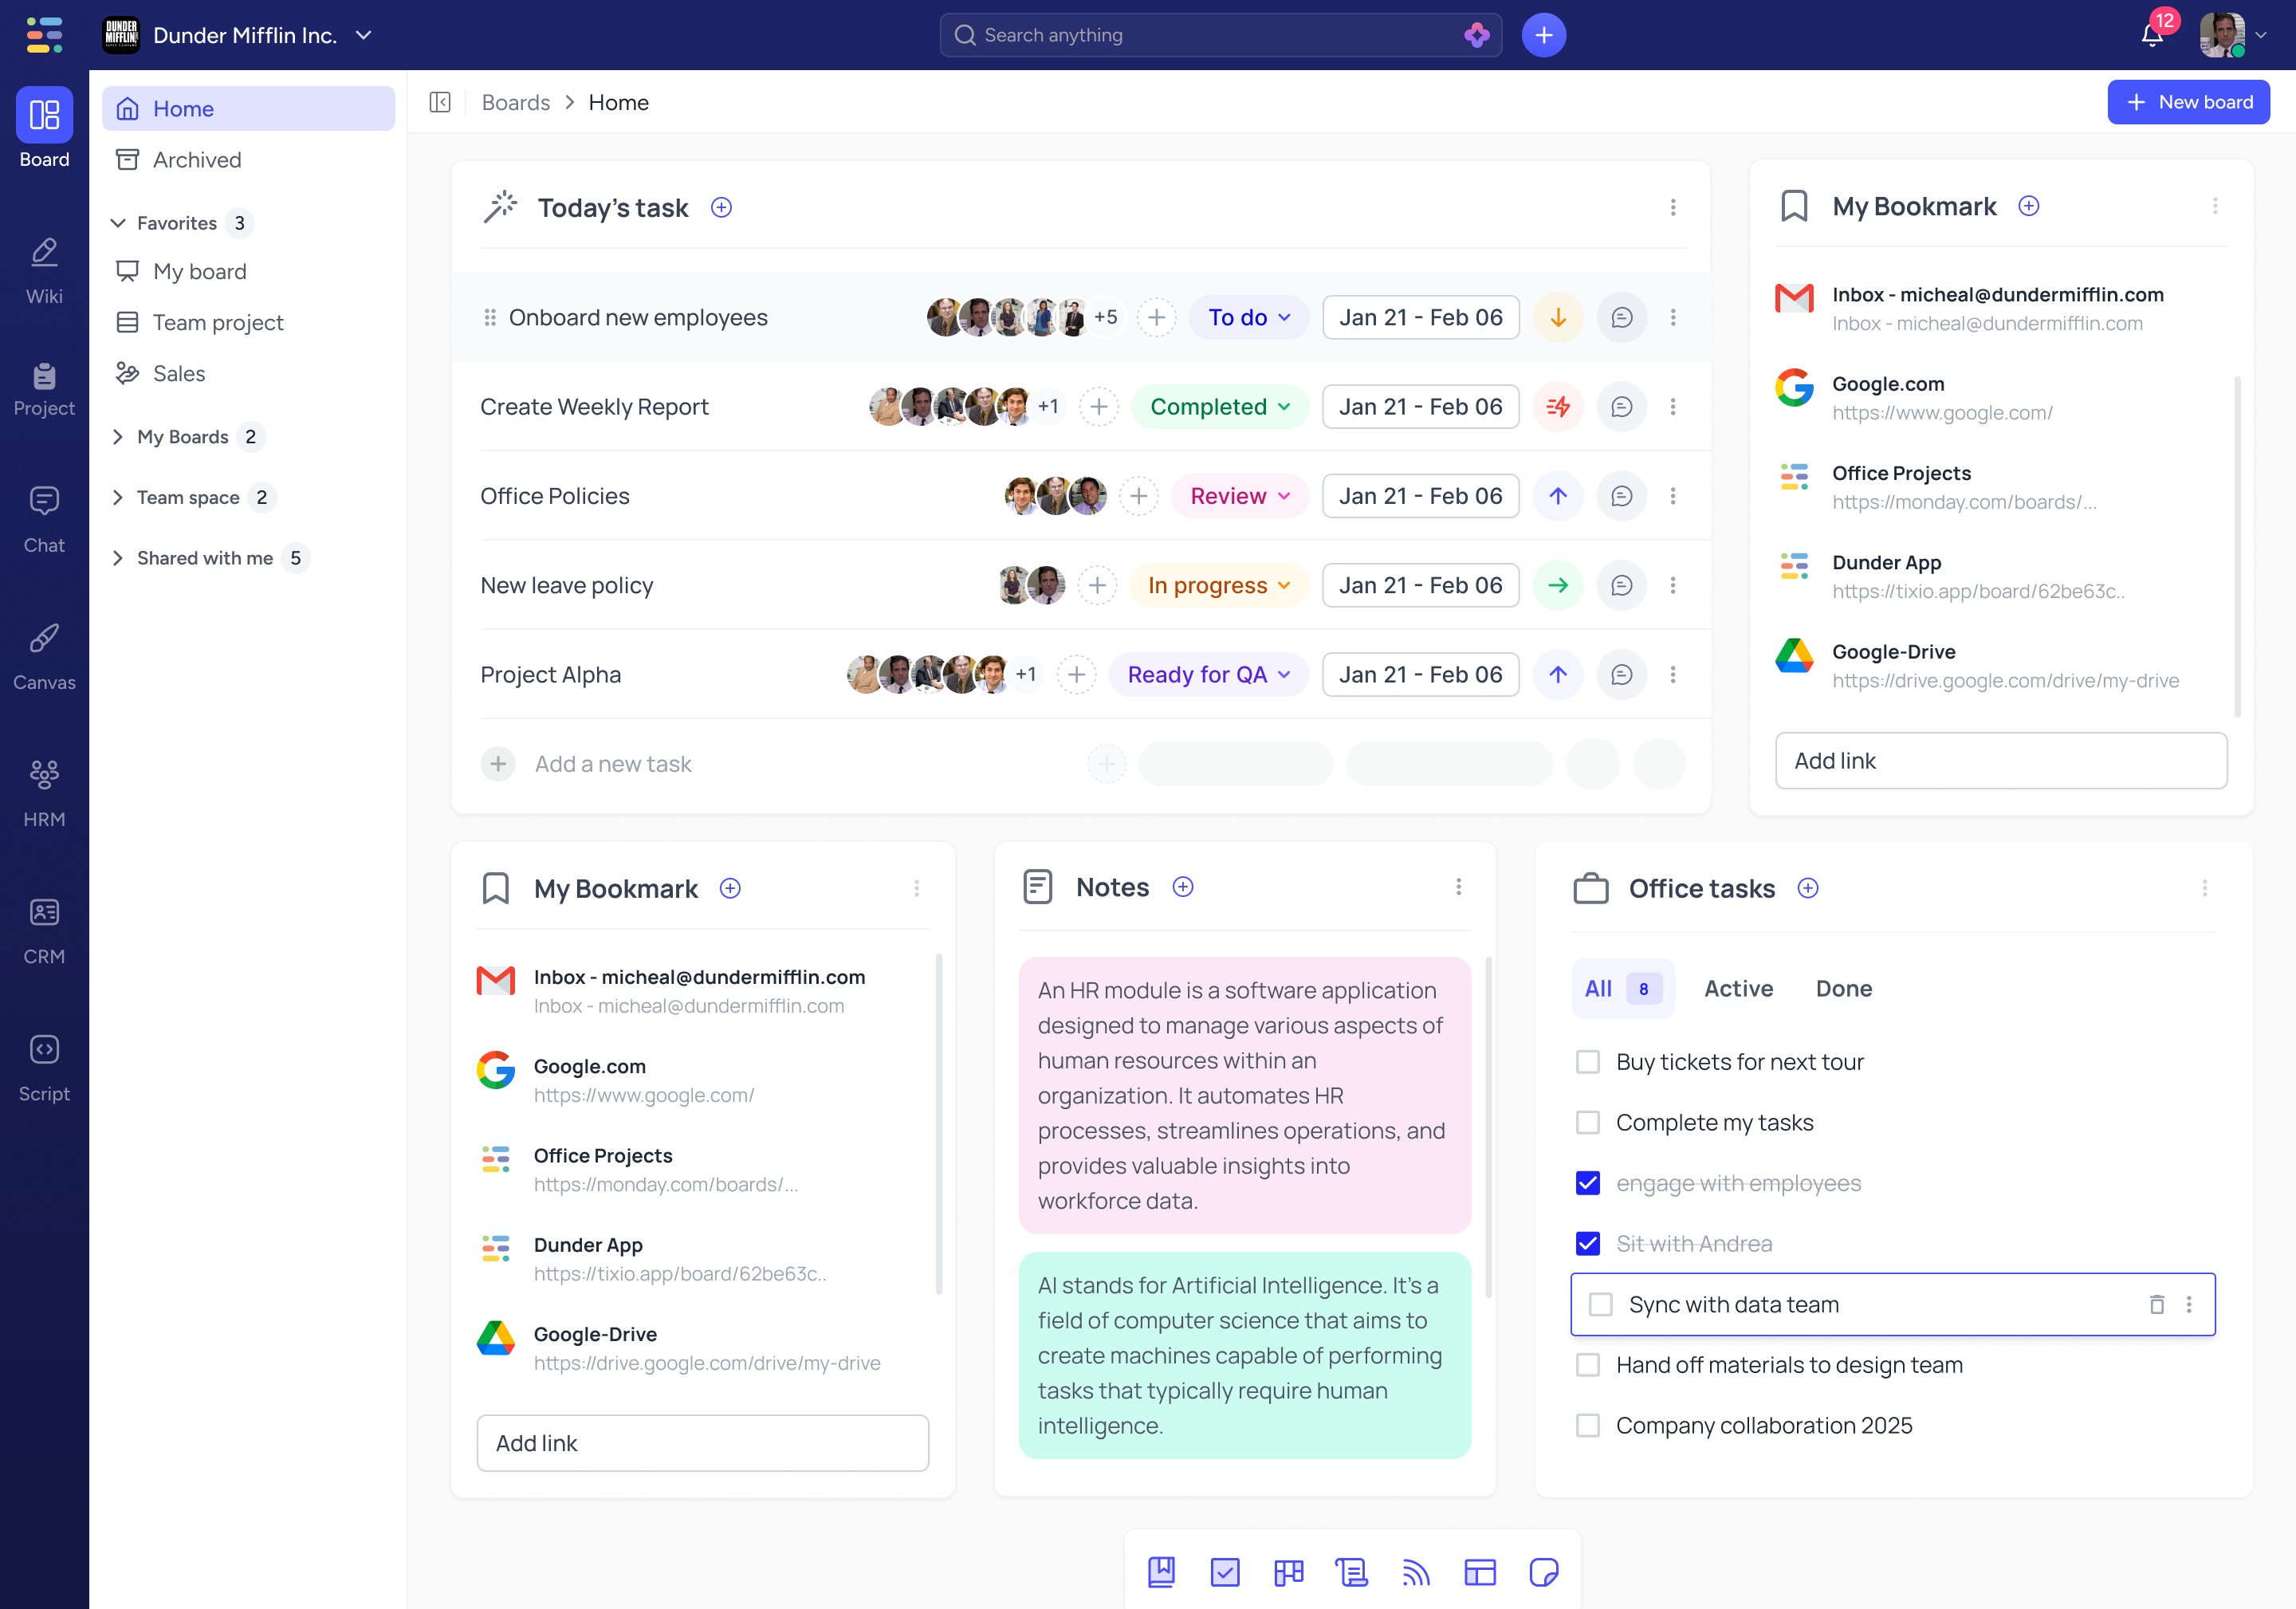Select Archived in the boards menu
The image size is (2296, 1609).
(197, 160)
